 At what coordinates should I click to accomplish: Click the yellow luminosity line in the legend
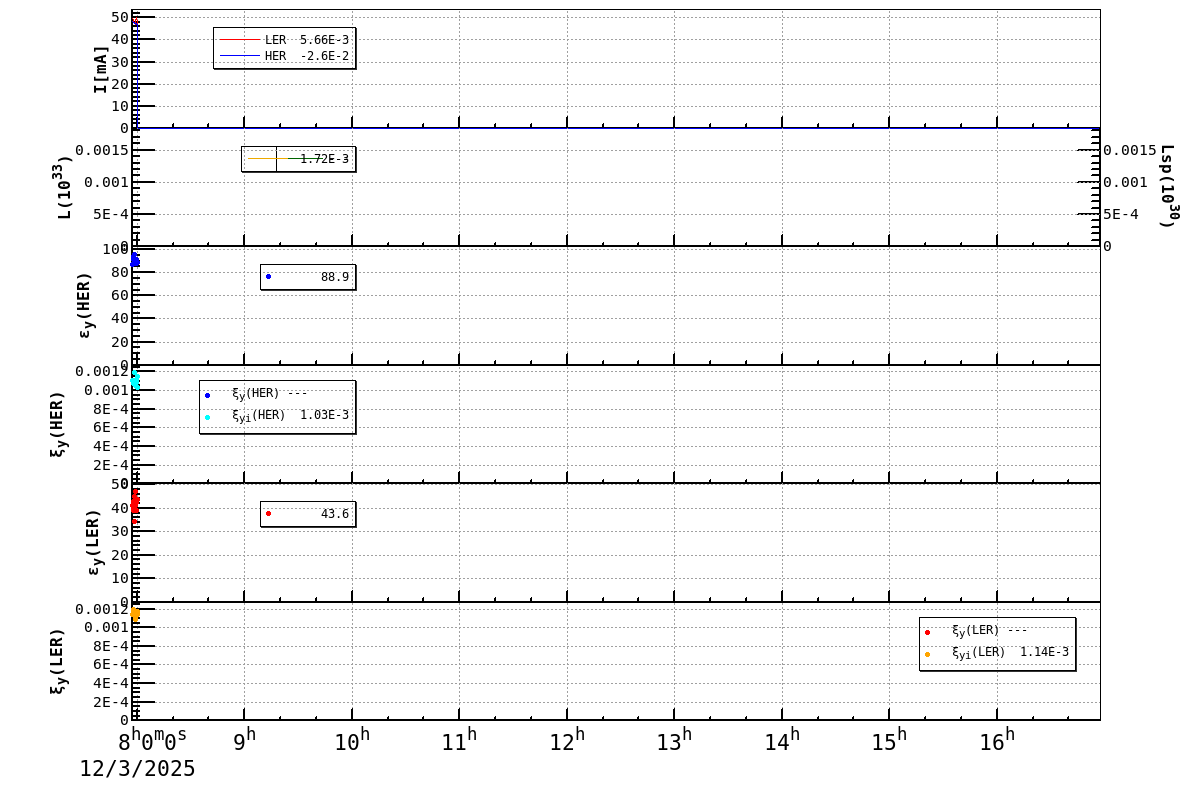coord(270,158)
